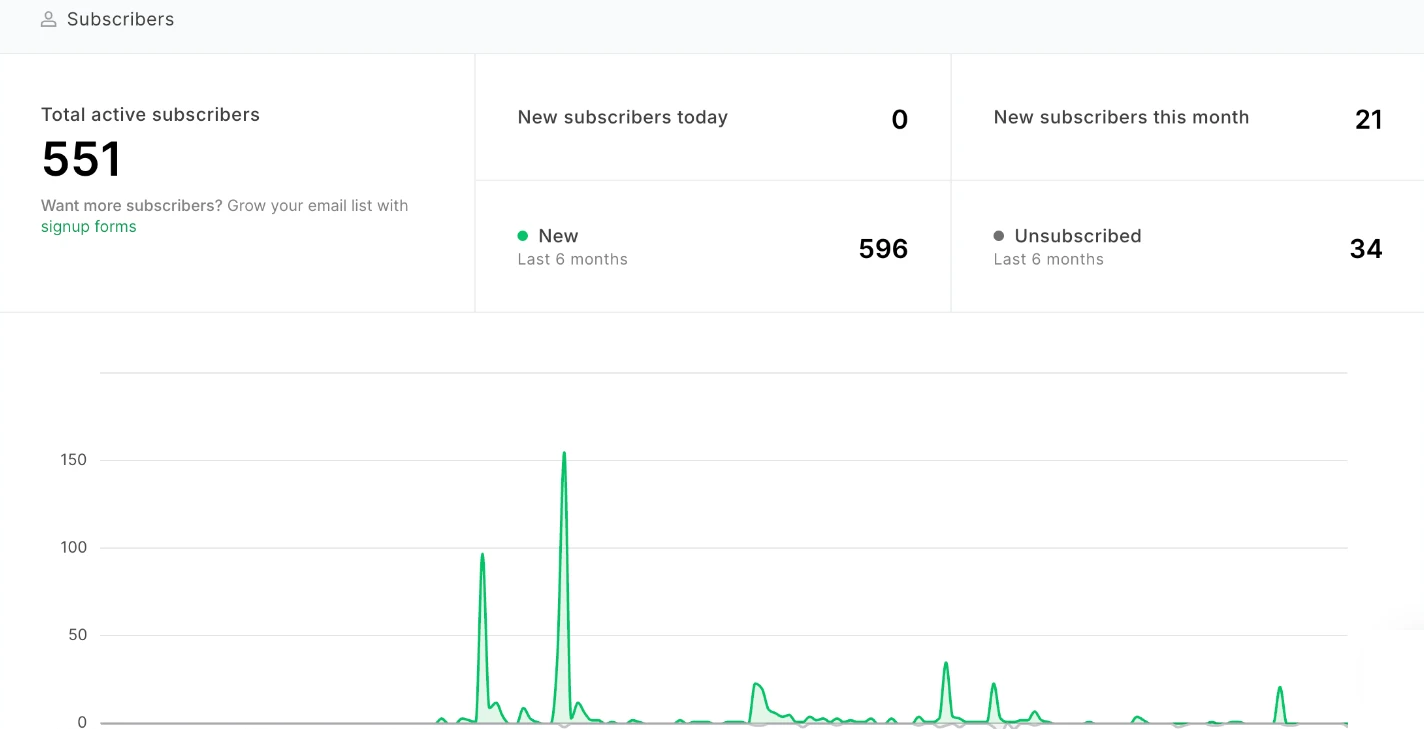Click the New legend label
The image size is (1424, 729).
pos(558,236)
